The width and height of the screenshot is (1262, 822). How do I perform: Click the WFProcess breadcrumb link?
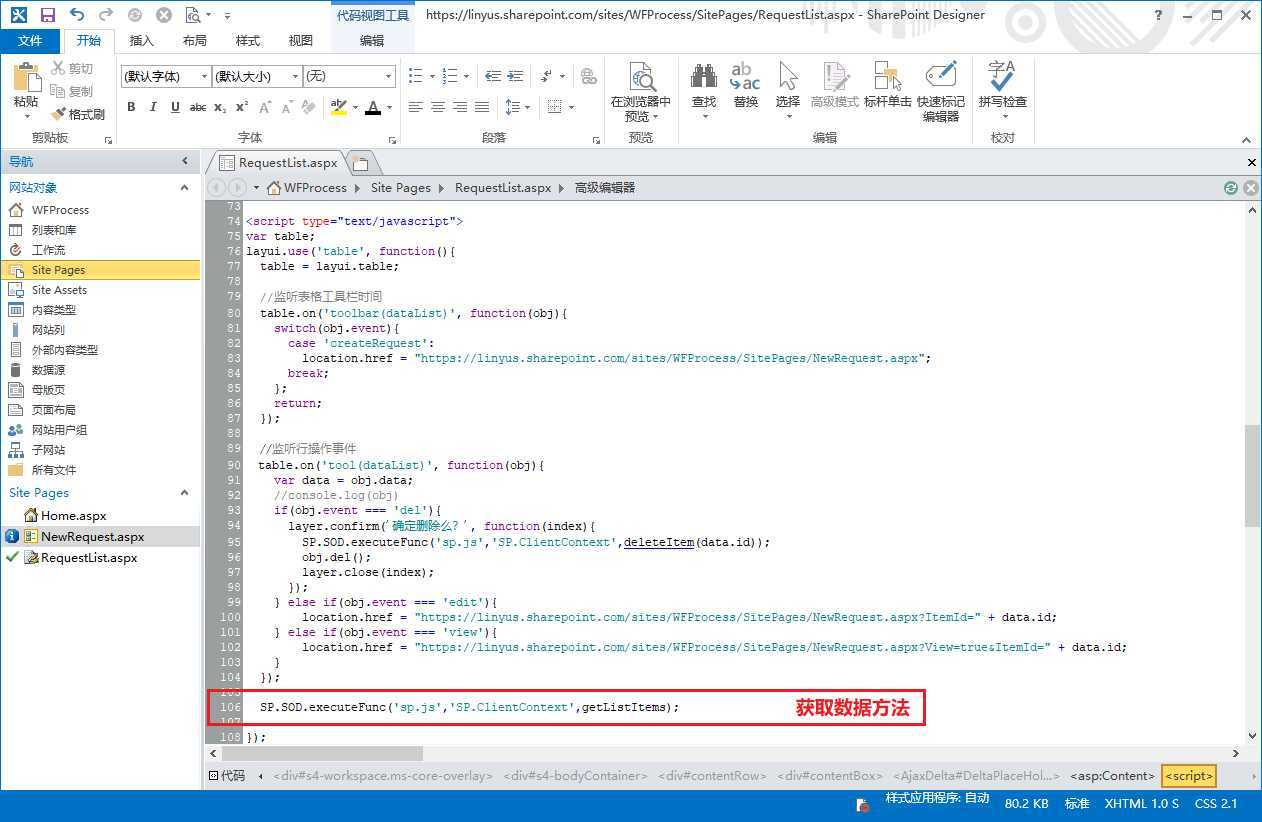[315, 188]
